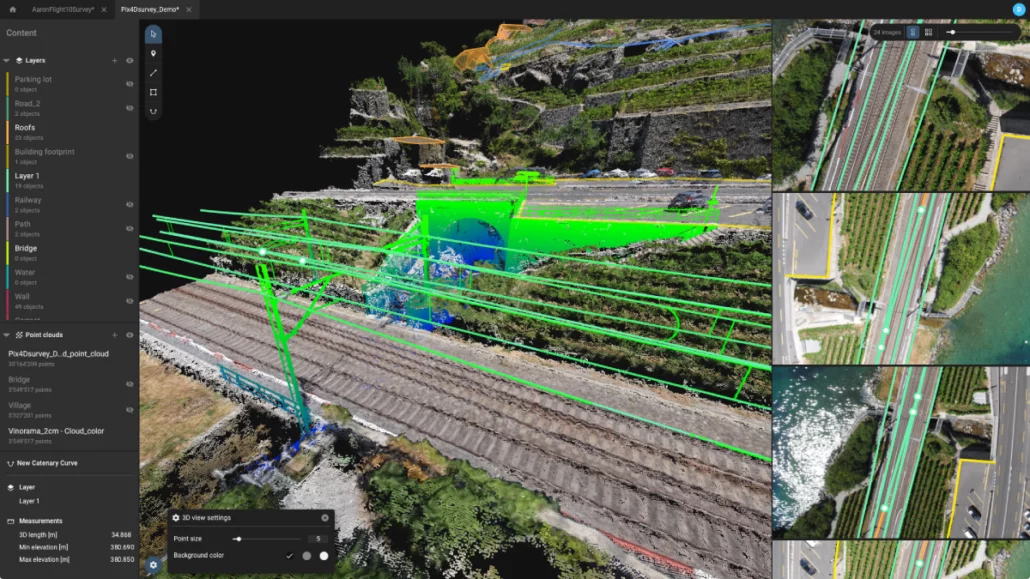Switch to AaronFlight10Survey tab
This screenshot has width=1030, height=579.
coord(62,9)
